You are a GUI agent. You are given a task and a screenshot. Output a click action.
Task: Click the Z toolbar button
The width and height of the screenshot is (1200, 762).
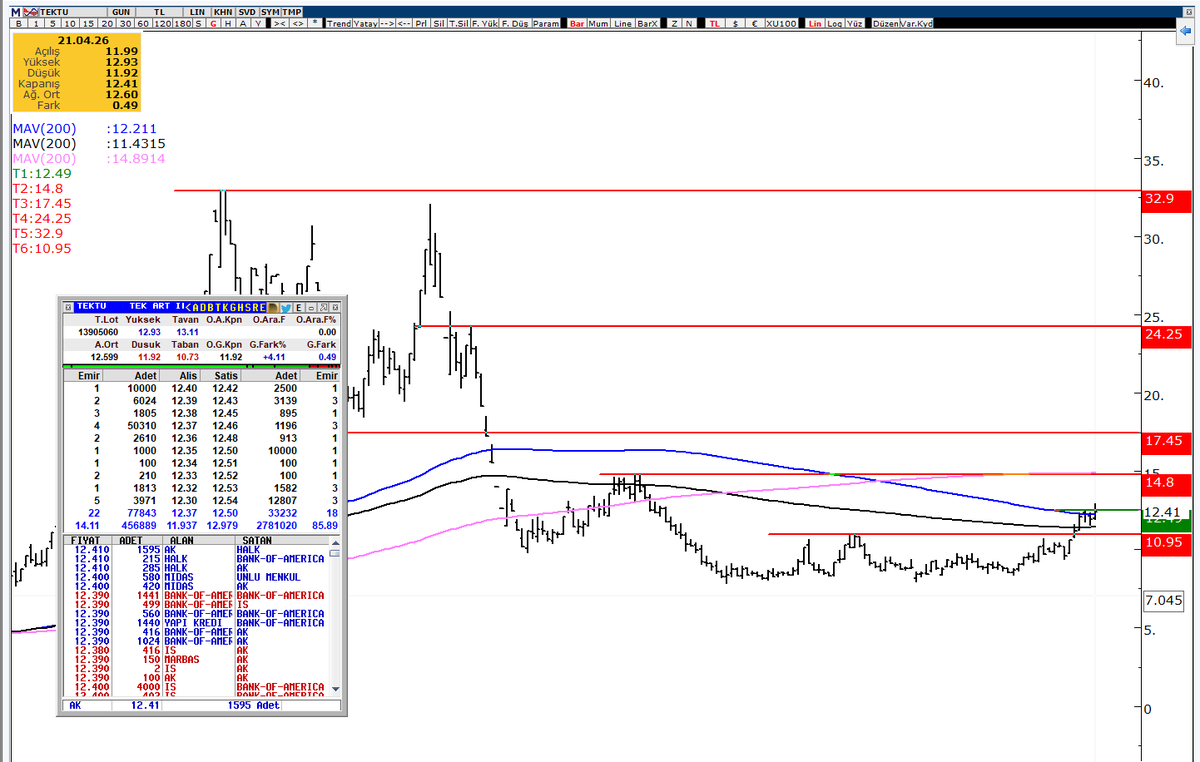[x=674, y=23]
